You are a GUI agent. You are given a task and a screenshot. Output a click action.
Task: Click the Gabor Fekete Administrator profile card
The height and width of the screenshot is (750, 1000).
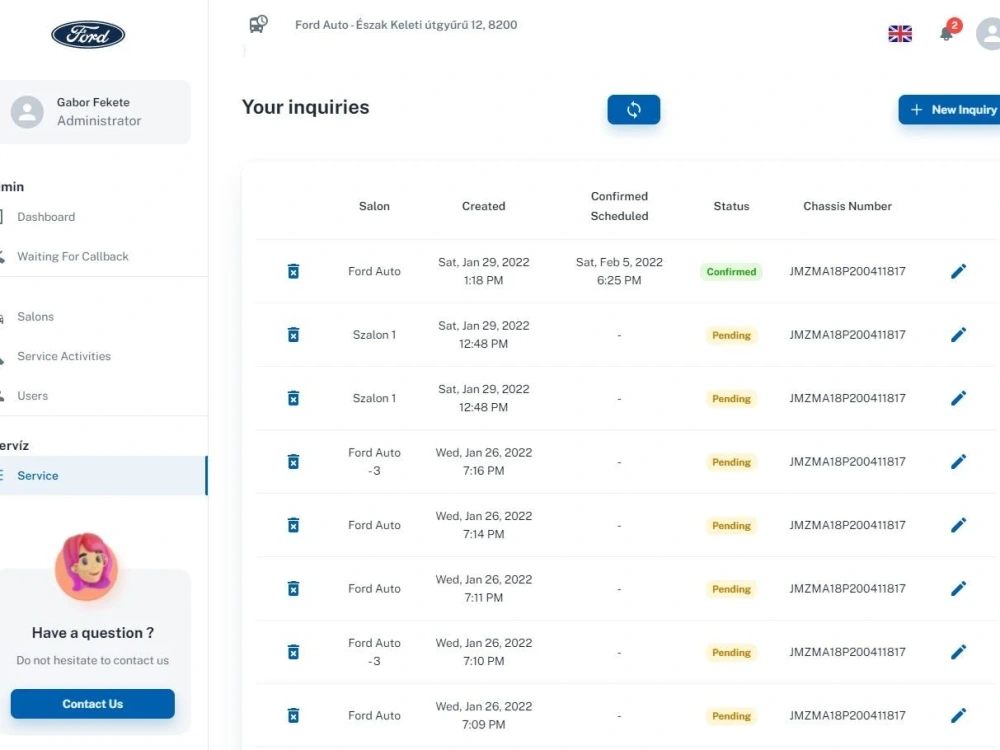coord(94,112)
